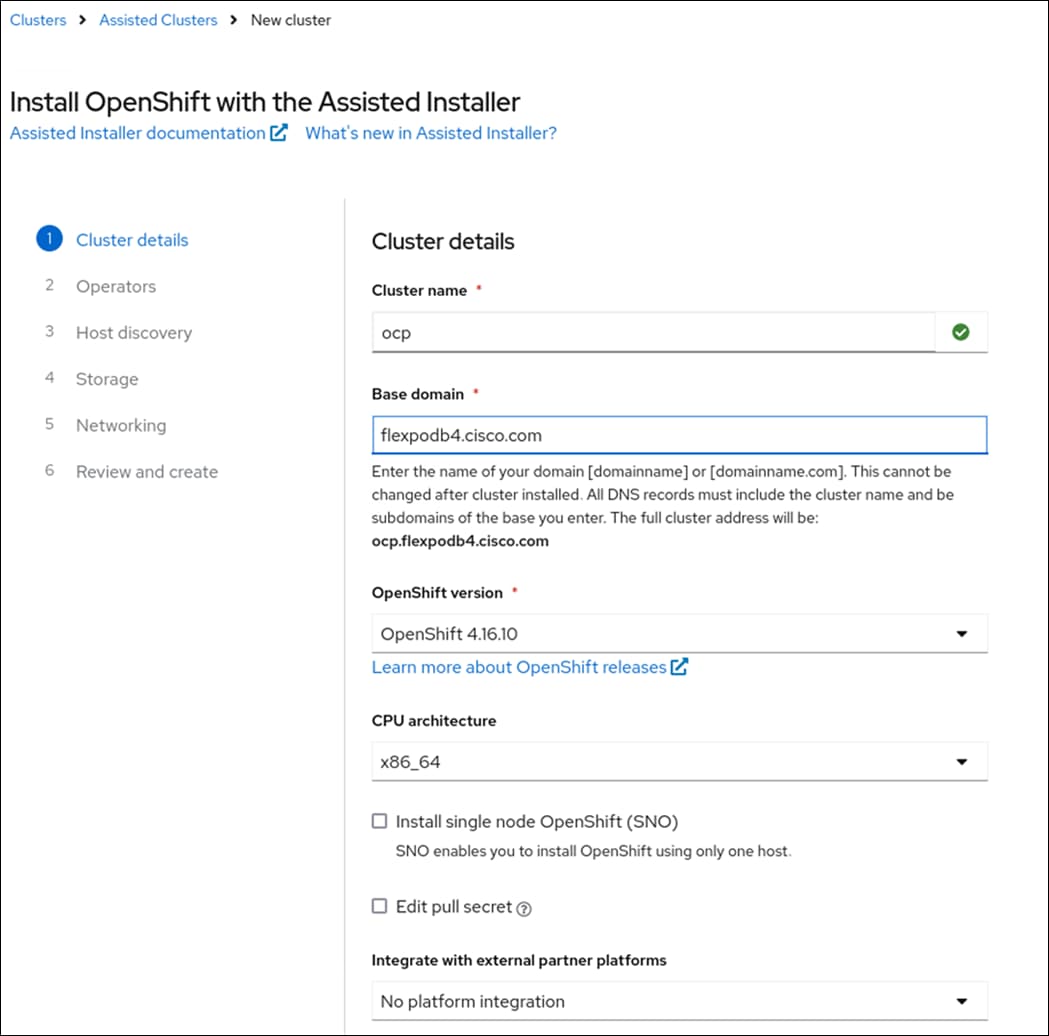Tick the Edit pull secret checkbox

(x=379, y=906)
